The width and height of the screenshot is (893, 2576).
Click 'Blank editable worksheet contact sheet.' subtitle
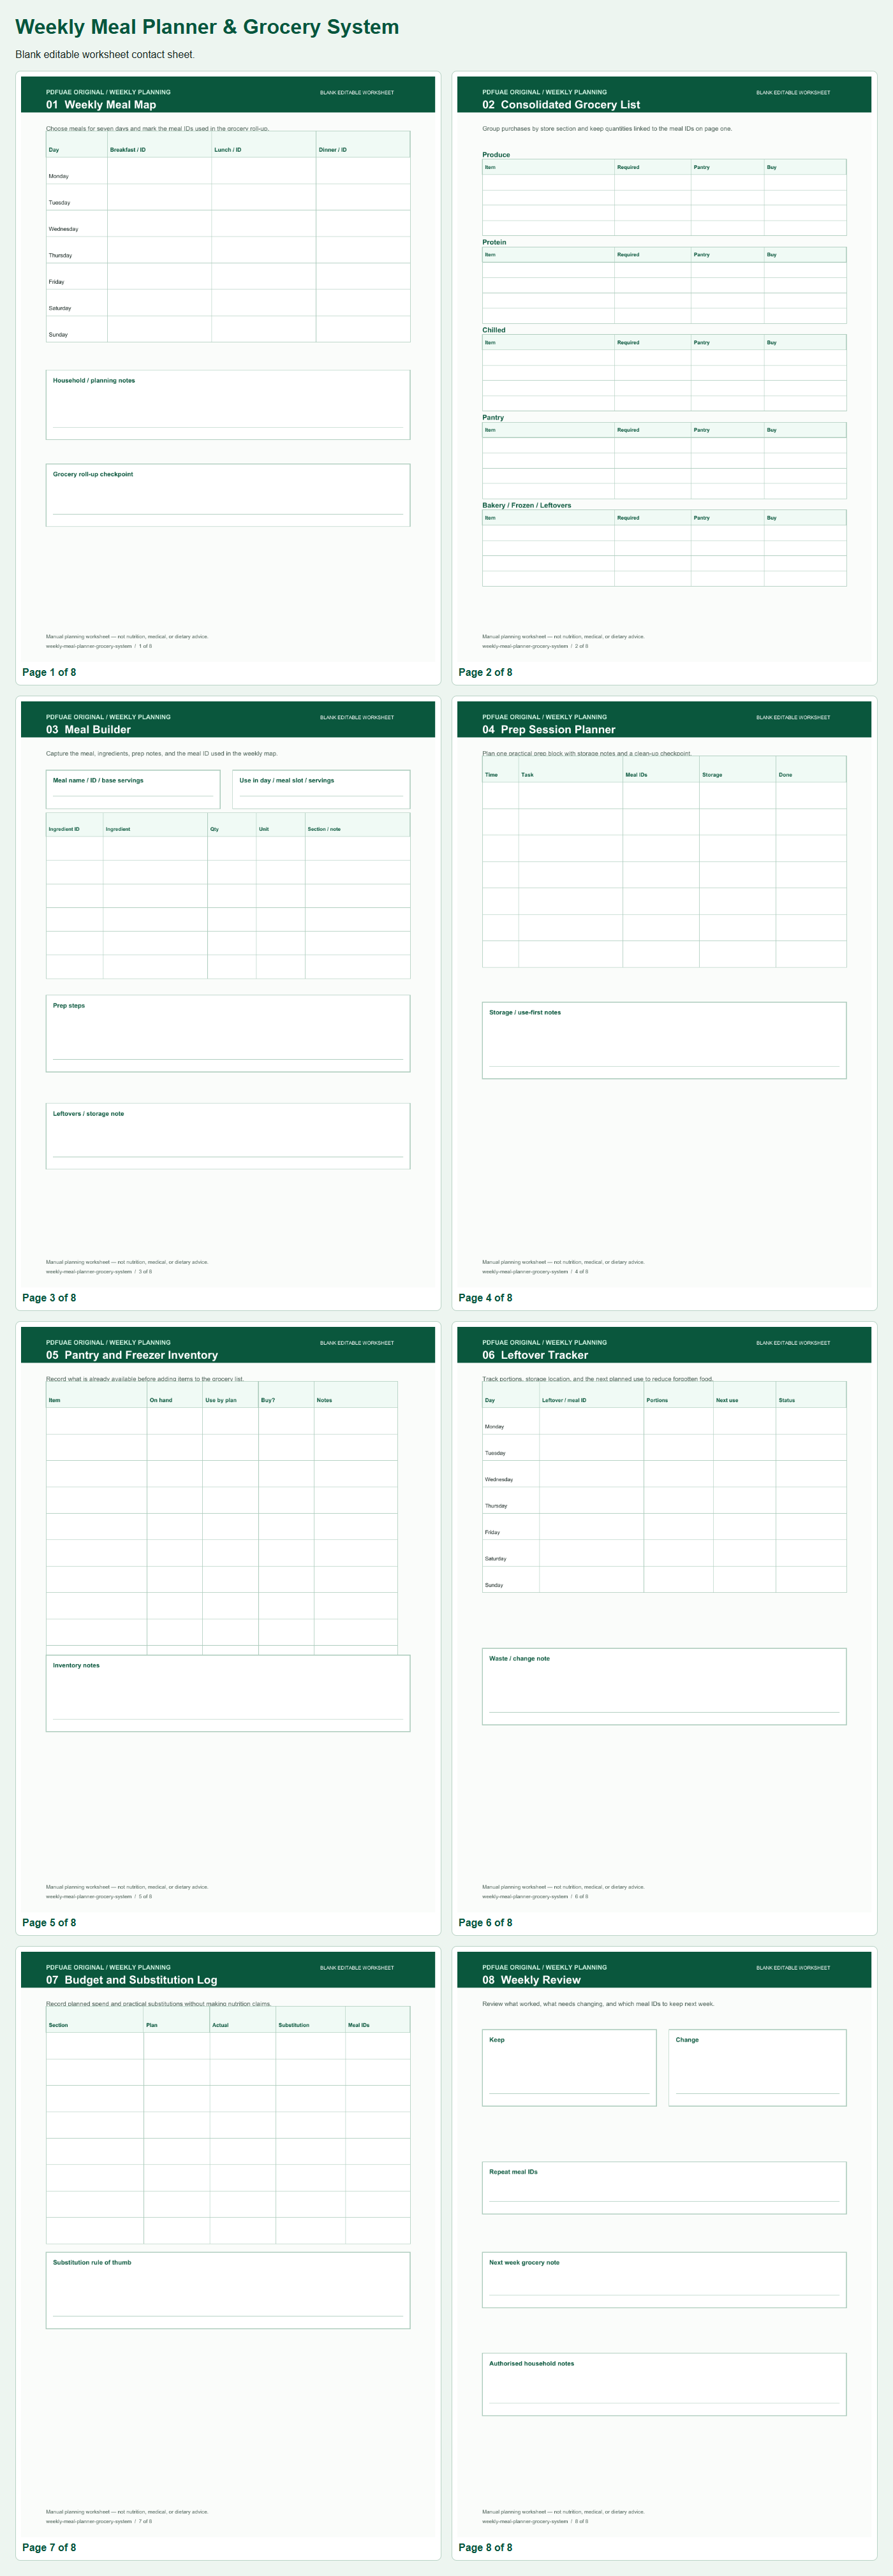coord(105,54)
